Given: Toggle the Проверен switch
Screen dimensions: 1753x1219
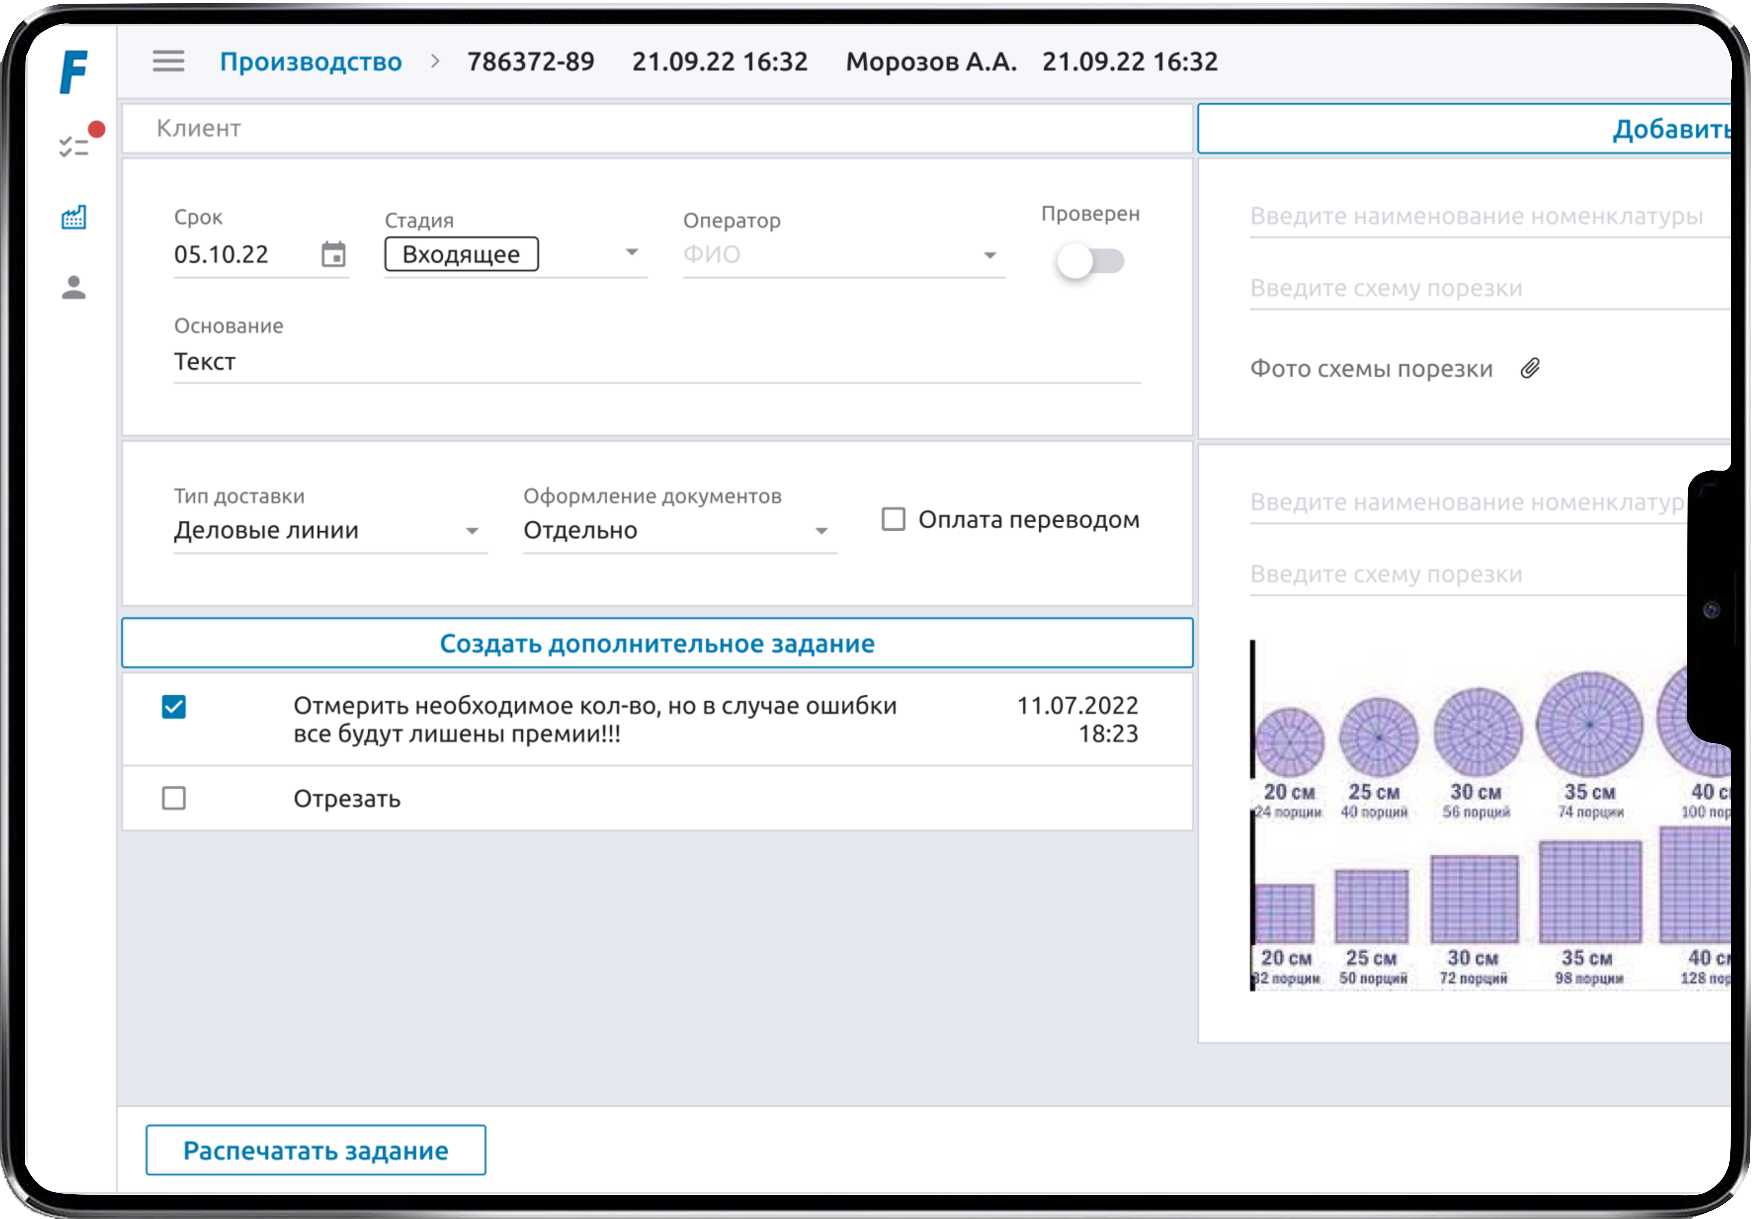Looking at the screenshot, I should point(1090,262).
